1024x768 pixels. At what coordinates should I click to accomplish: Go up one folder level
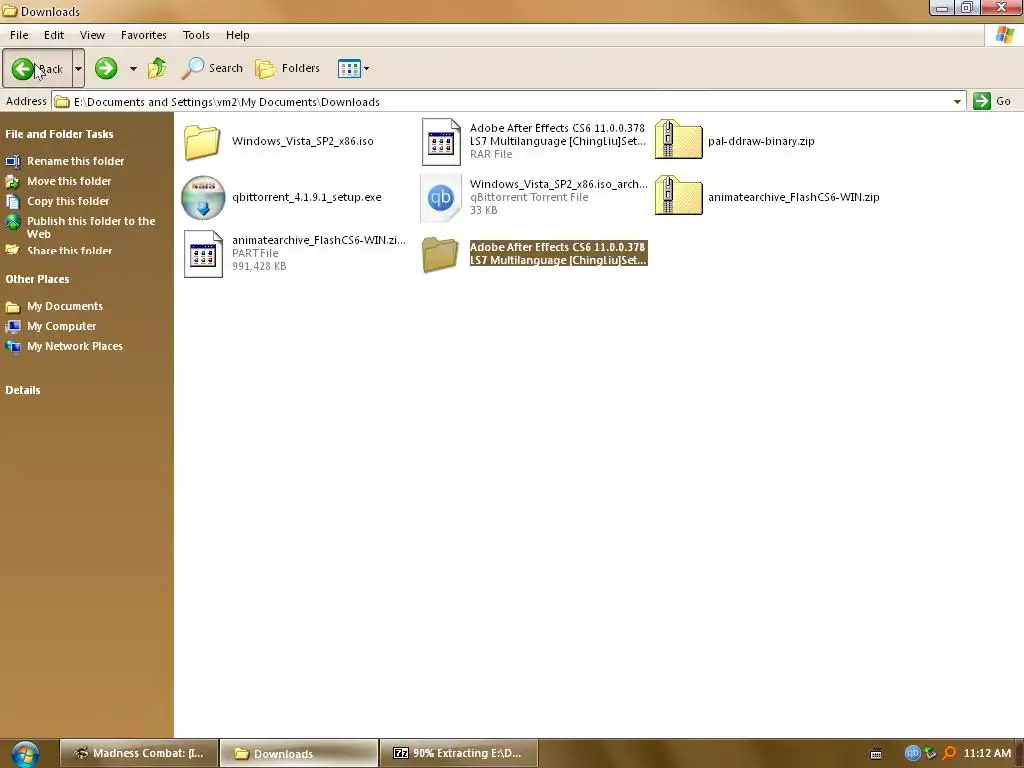(157, 68)
